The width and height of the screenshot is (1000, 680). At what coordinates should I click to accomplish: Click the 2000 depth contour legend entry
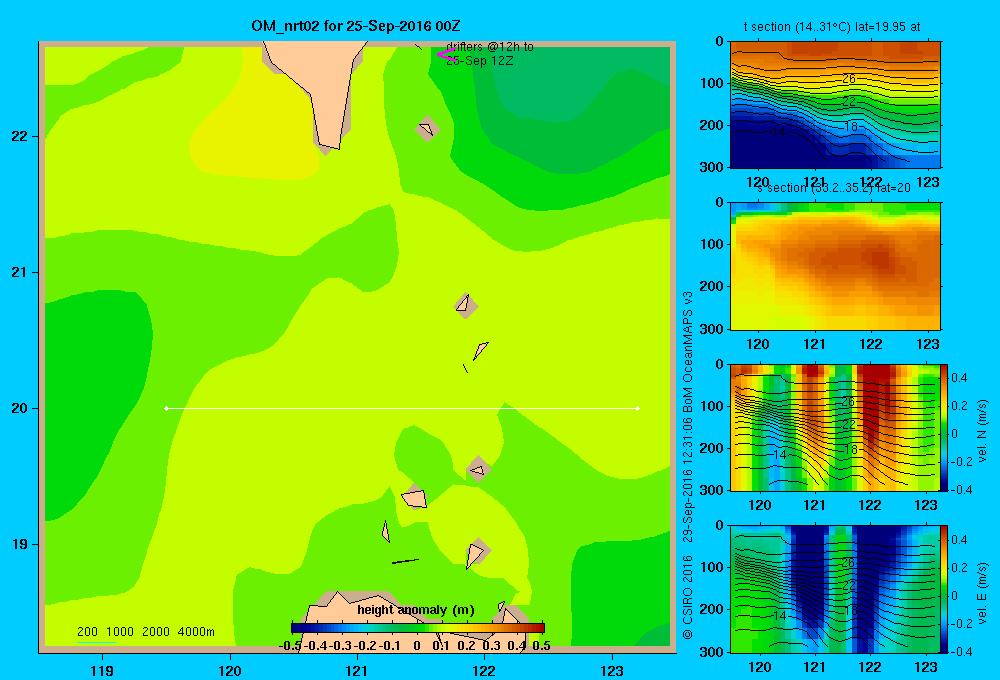(x=156, y=632)
